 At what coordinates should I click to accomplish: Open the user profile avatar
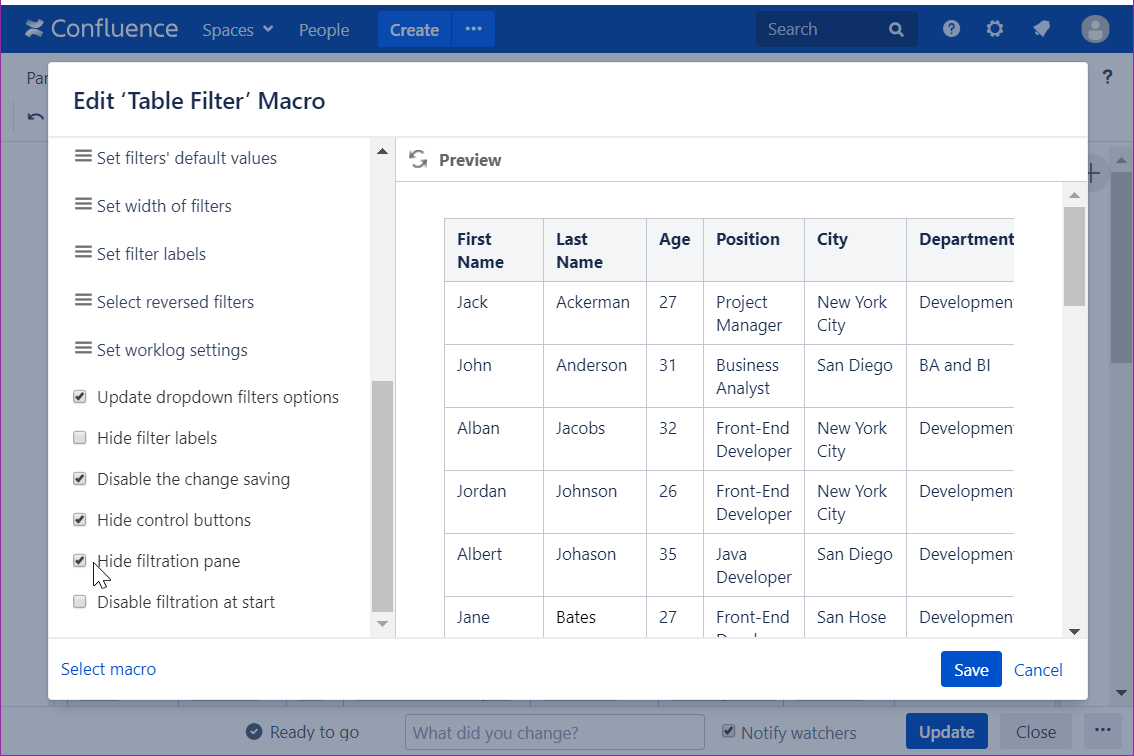[1095, 29]
